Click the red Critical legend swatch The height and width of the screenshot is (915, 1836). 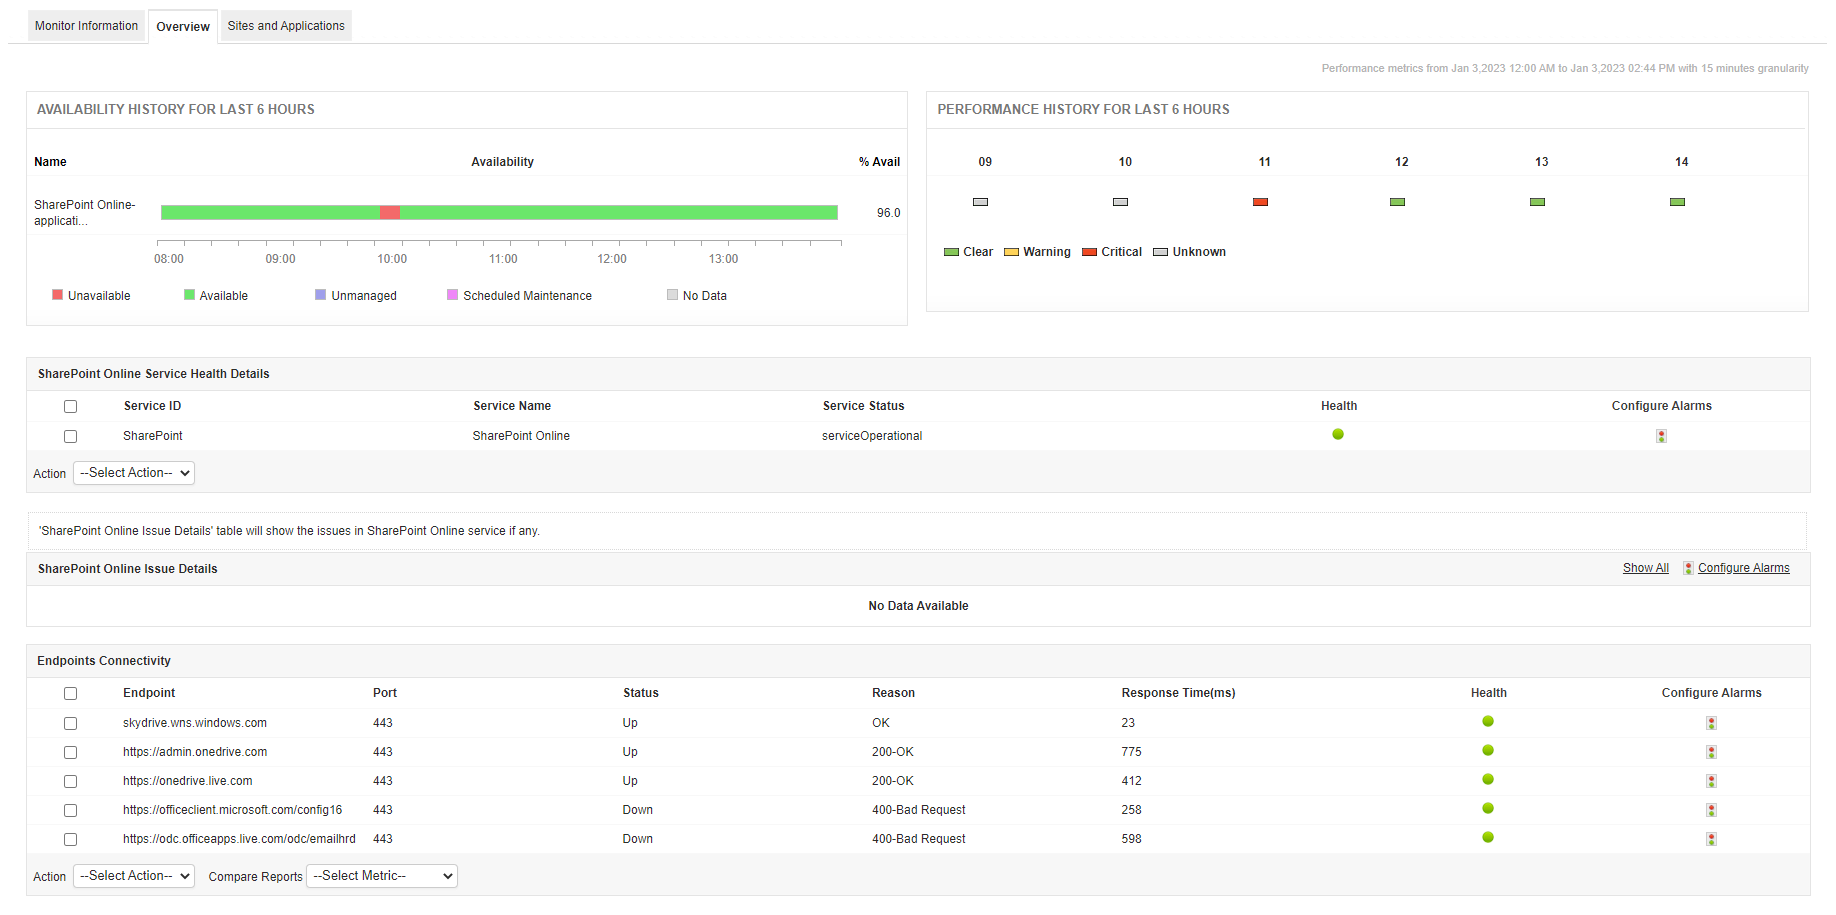tap(1089, 251)
